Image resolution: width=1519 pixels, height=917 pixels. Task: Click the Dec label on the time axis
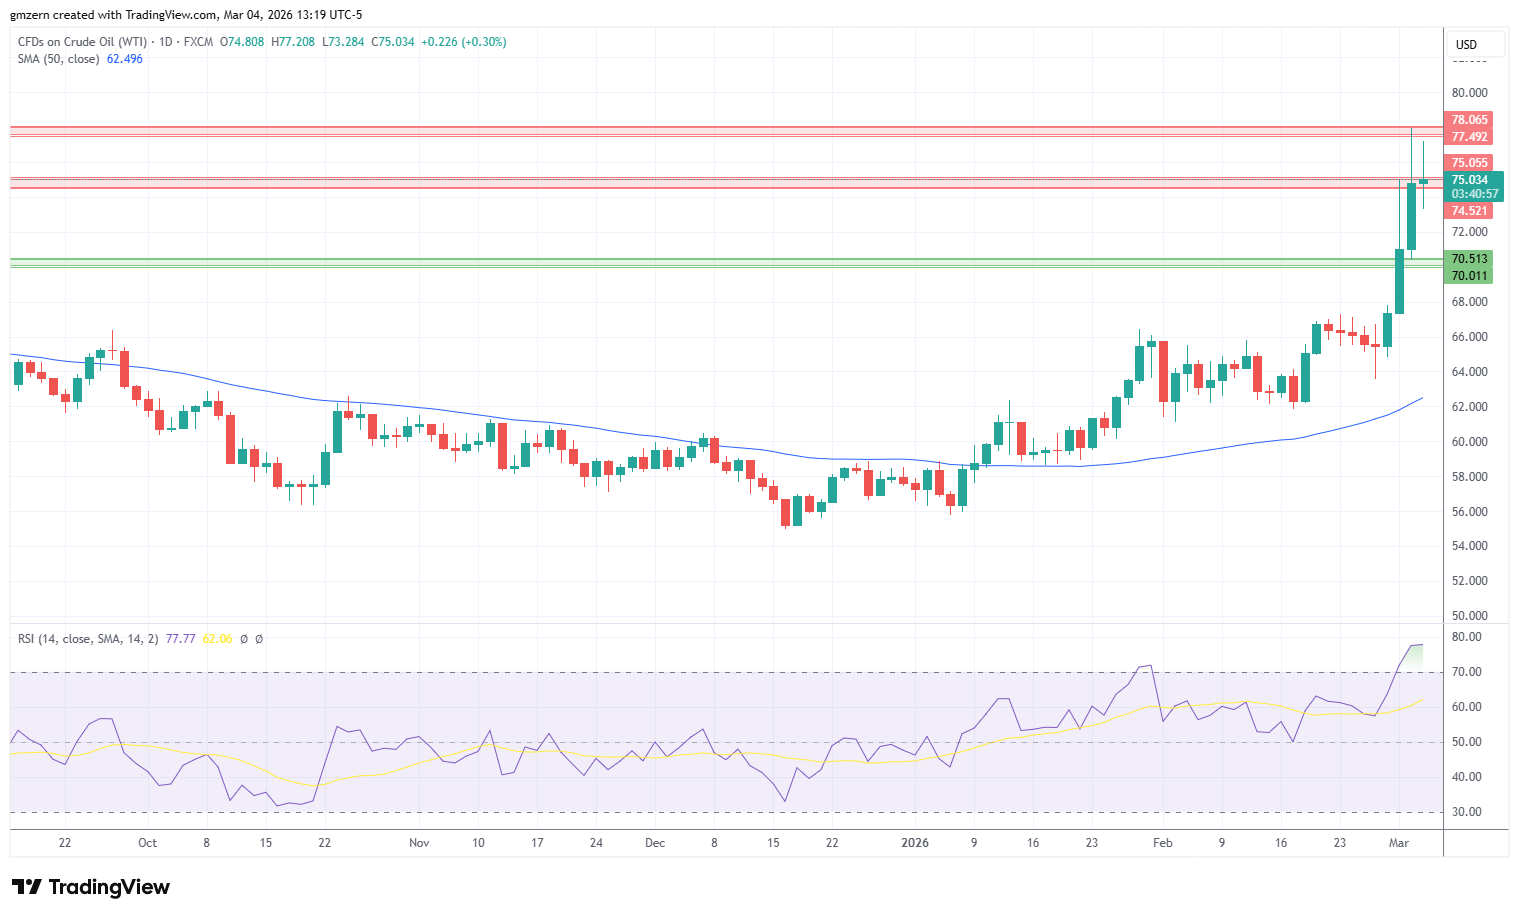point(655,843)
